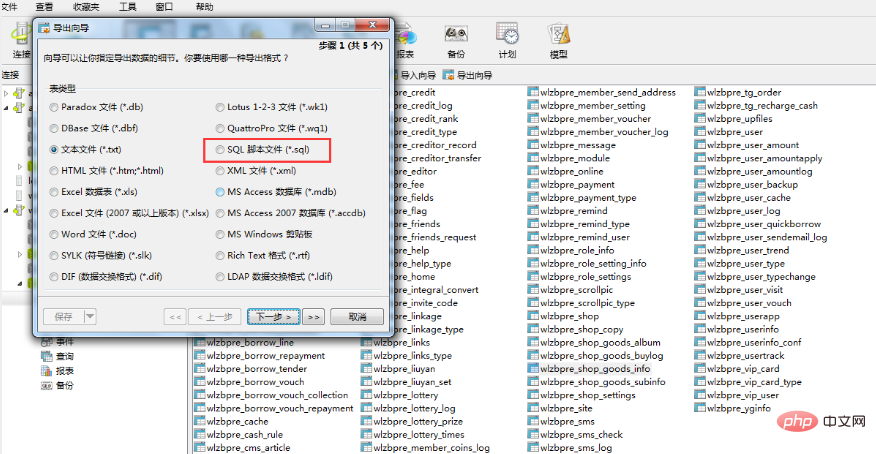Open the 文件 menu

coord(9,7)
